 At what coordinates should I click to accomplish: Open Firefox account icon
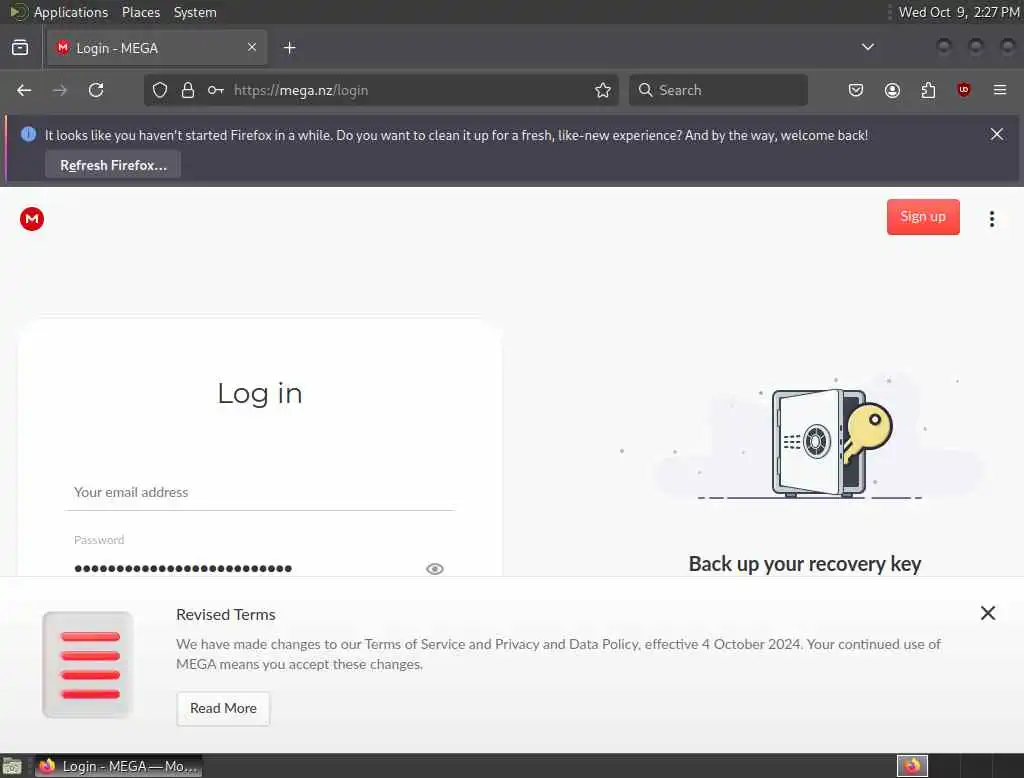coord(892,90)
